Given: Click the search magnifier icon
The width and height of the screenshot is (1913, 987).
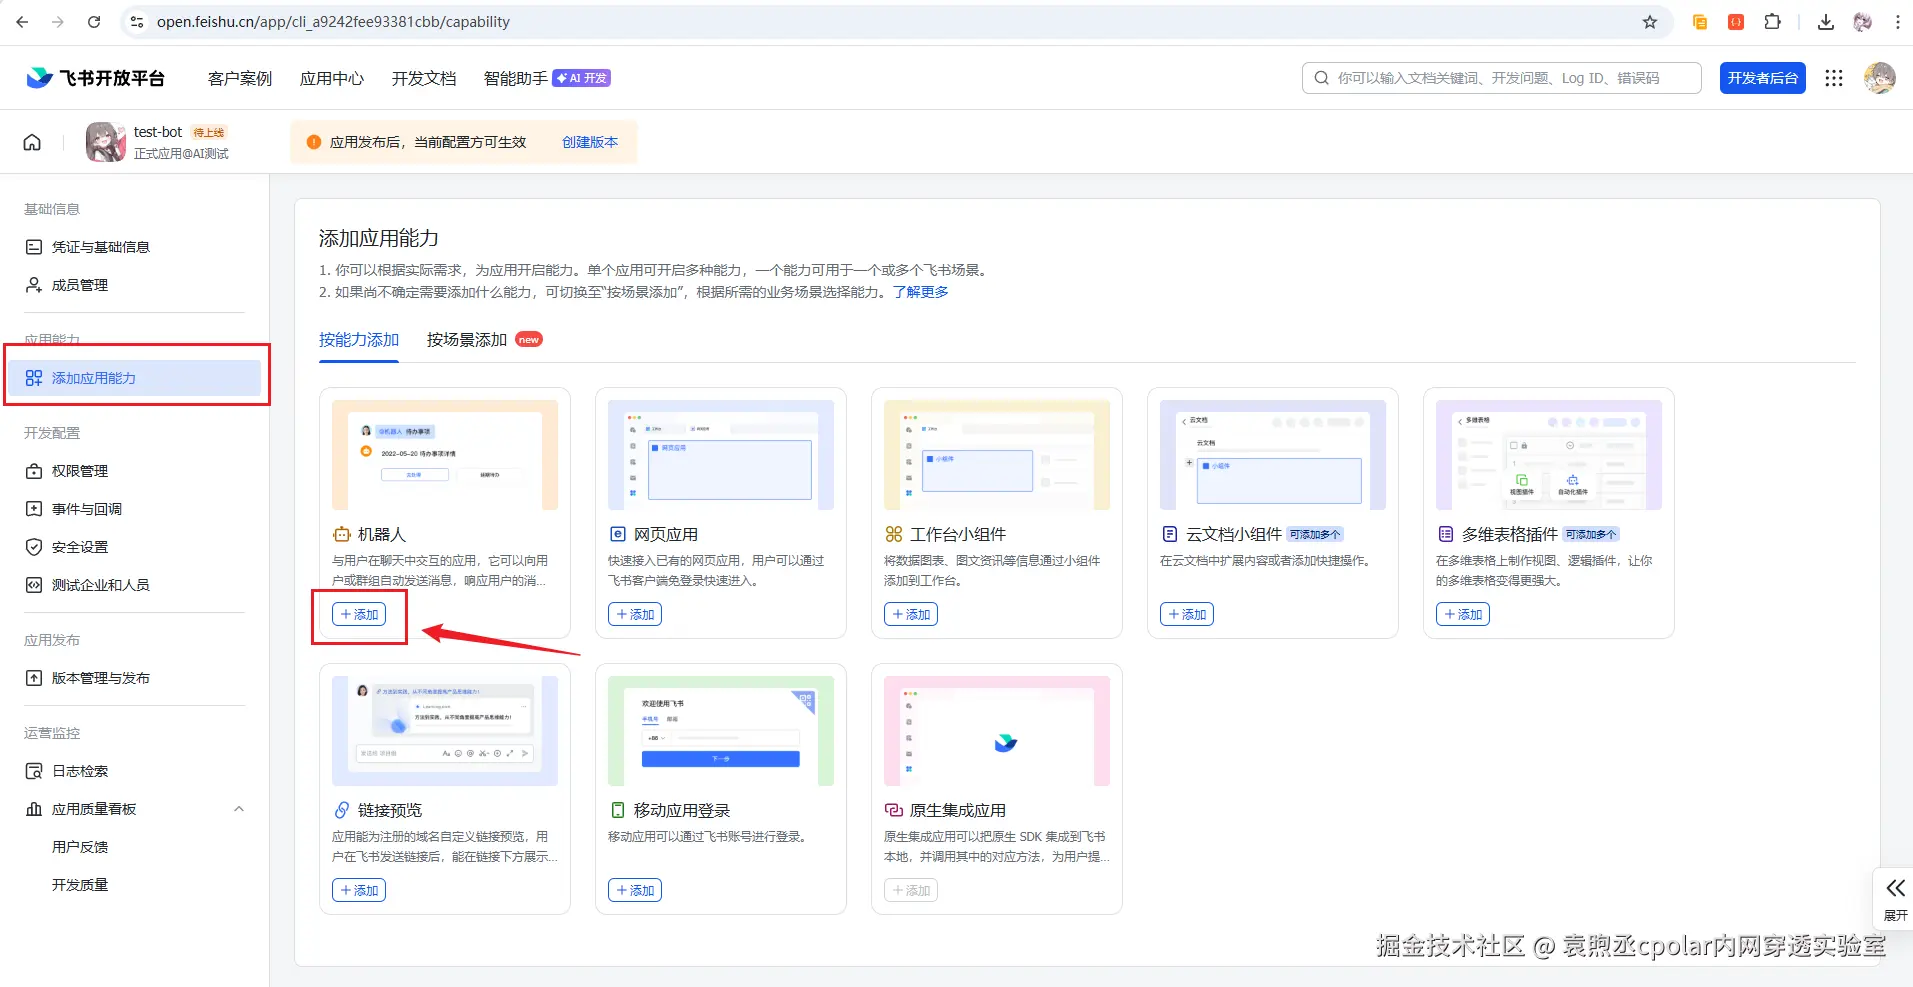Looking at the screenshot, I should (1322, 78).
